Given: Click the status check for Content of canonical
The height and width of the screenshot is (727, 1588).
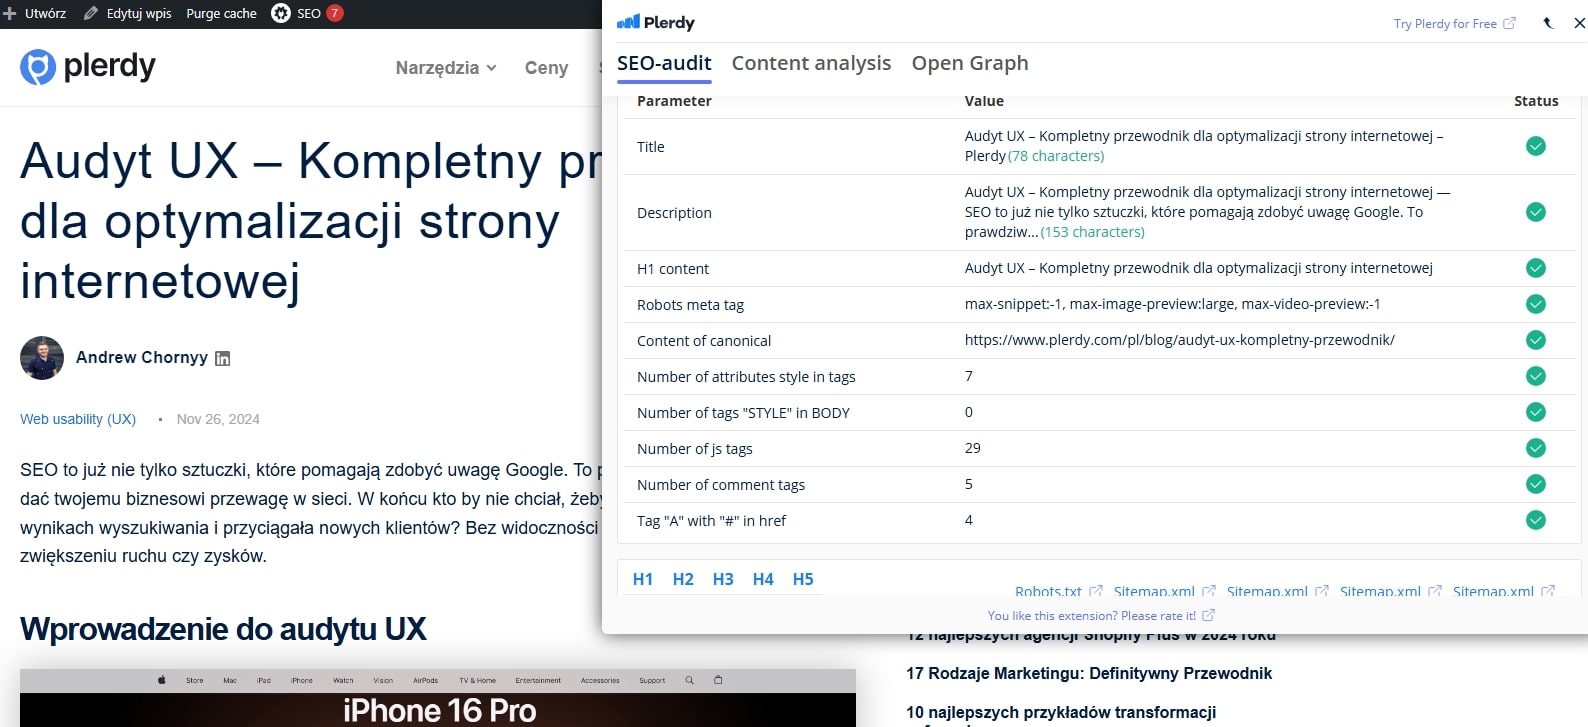Looking at the screenshot, I should click(1536, 340).
